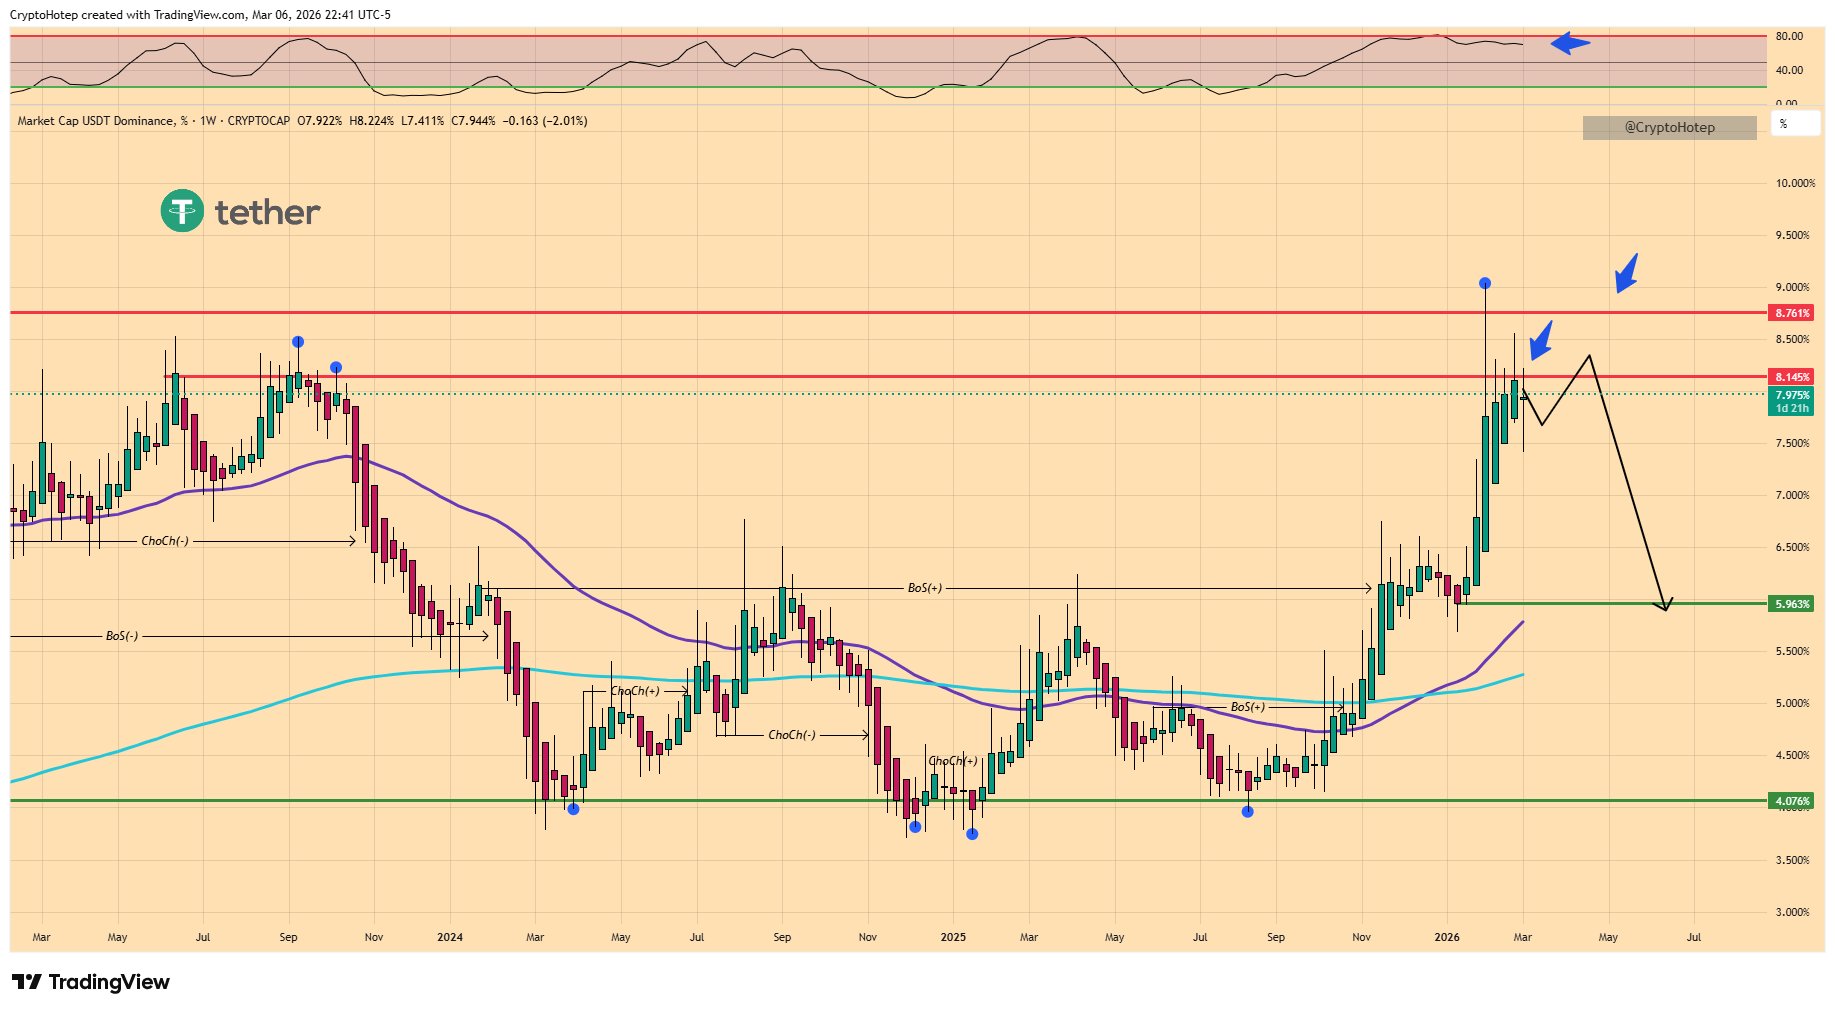Click the ChoCh(-) label near May 2023
1835x1012 pixels.
(x=165, y=541)
